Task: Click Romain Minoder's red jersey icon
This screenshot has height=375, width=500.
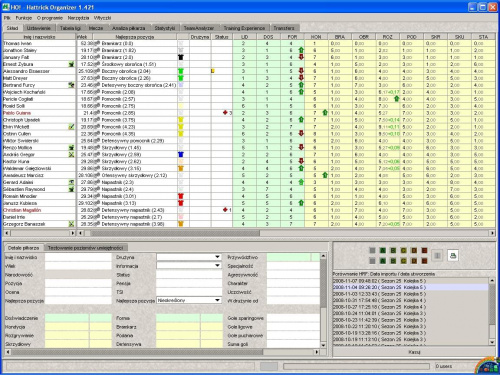Action: 181,196
